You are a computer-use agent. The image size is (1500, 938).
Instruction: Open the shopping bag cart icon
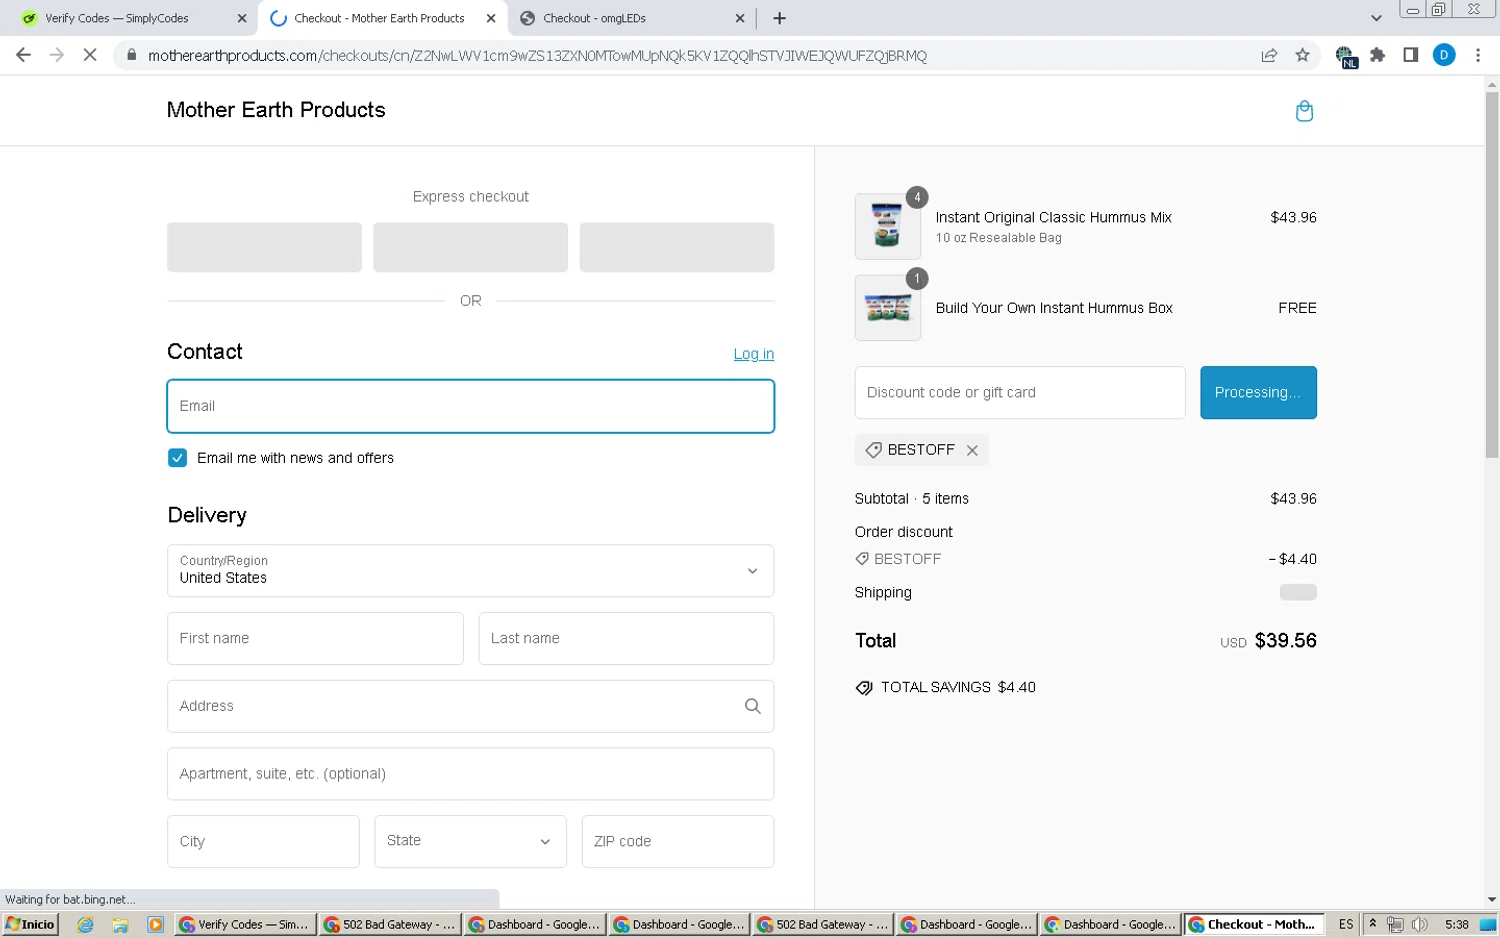[1304, 111]
